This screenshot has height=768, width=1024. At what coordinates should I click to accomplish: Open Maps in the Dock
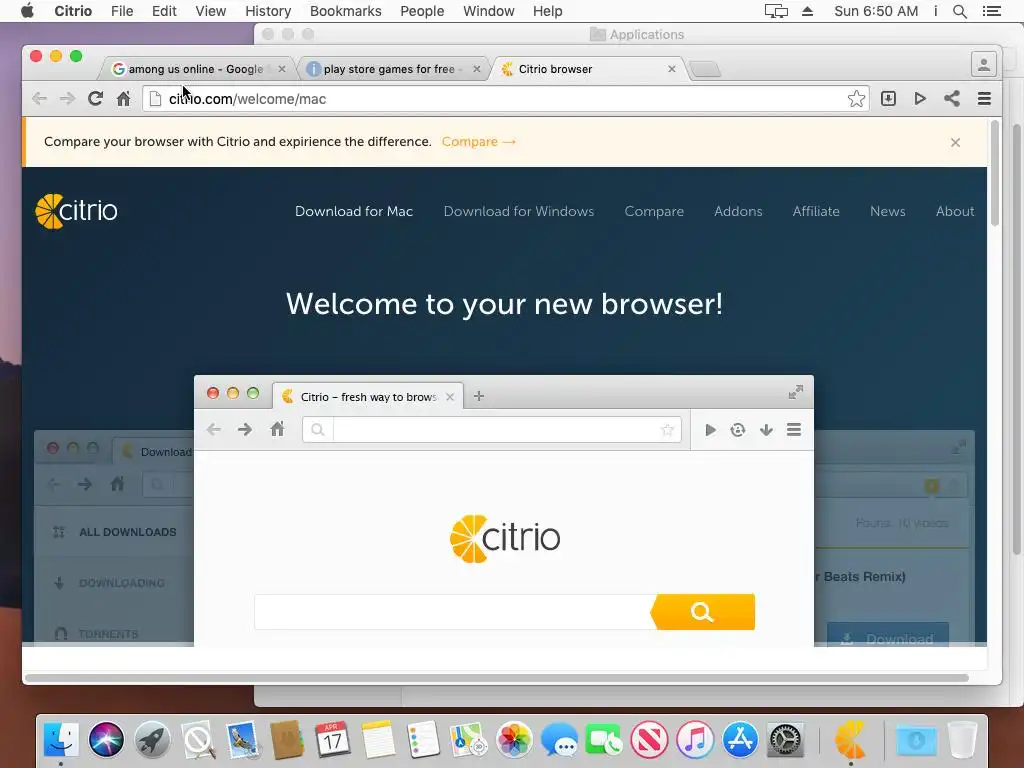(x=468, y=740)
